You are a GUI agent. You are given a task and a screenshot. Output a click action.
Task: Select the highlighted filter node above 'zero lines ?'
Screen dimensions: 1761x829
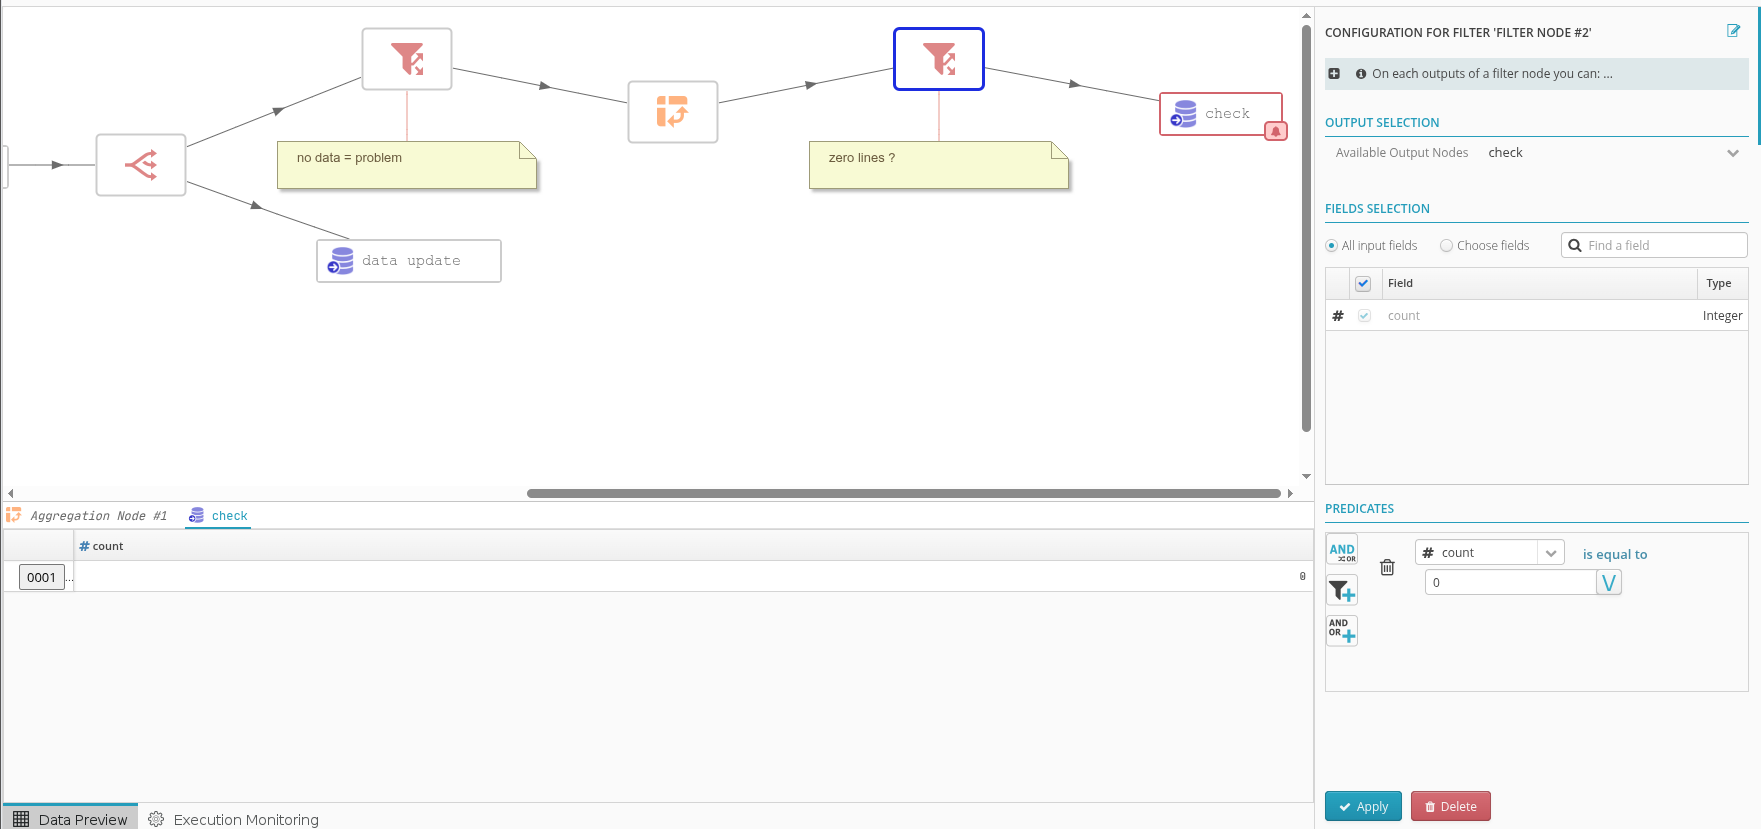939,59
